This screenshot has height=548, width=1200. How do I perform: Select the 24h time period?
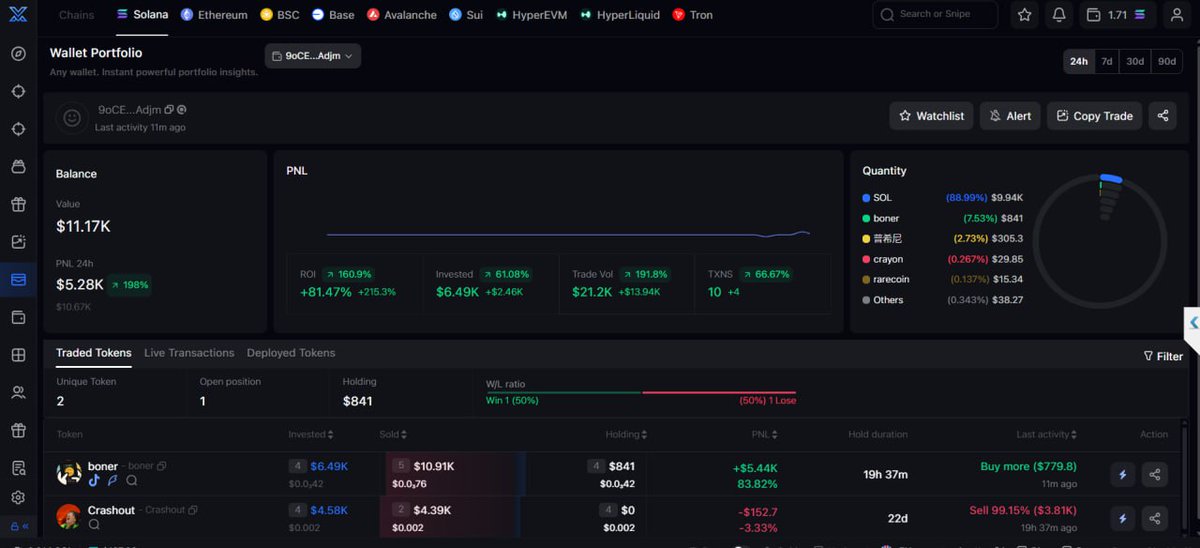point(1079,61)
